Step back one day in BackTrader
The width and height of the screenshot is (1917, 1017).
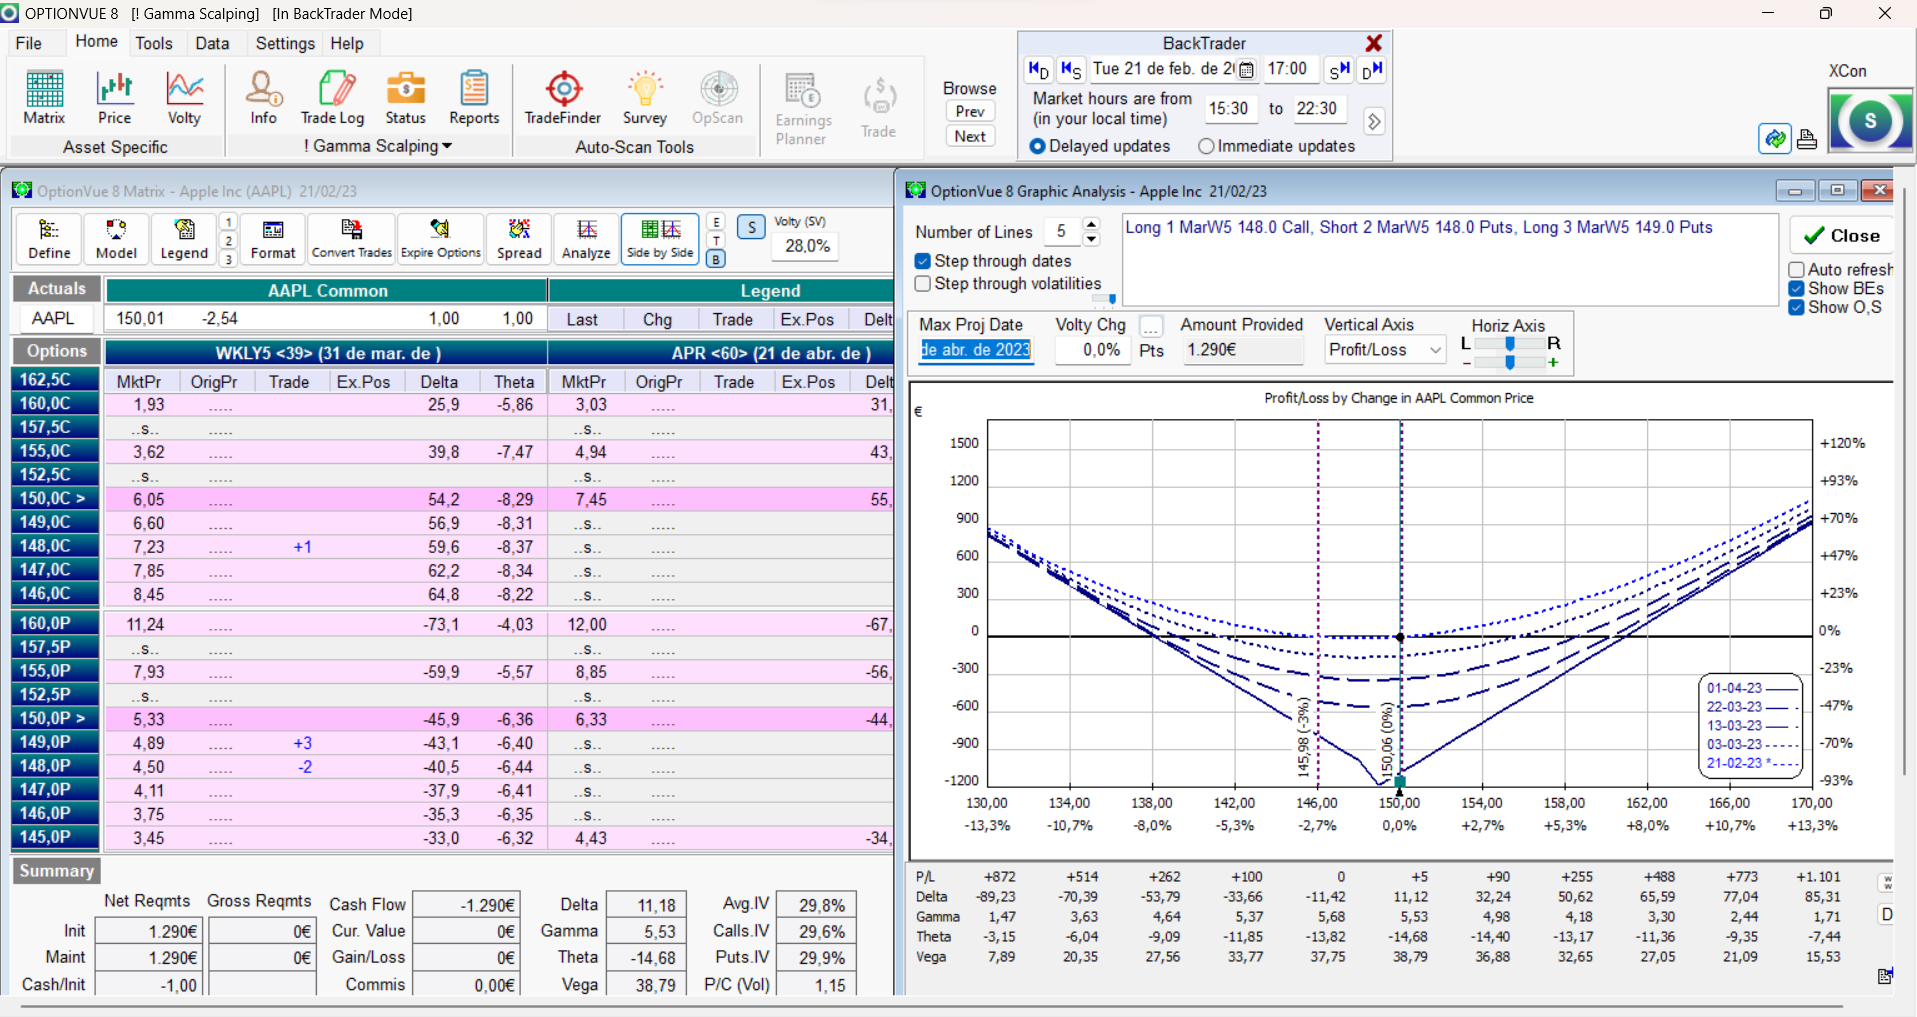click(1039, 69)
